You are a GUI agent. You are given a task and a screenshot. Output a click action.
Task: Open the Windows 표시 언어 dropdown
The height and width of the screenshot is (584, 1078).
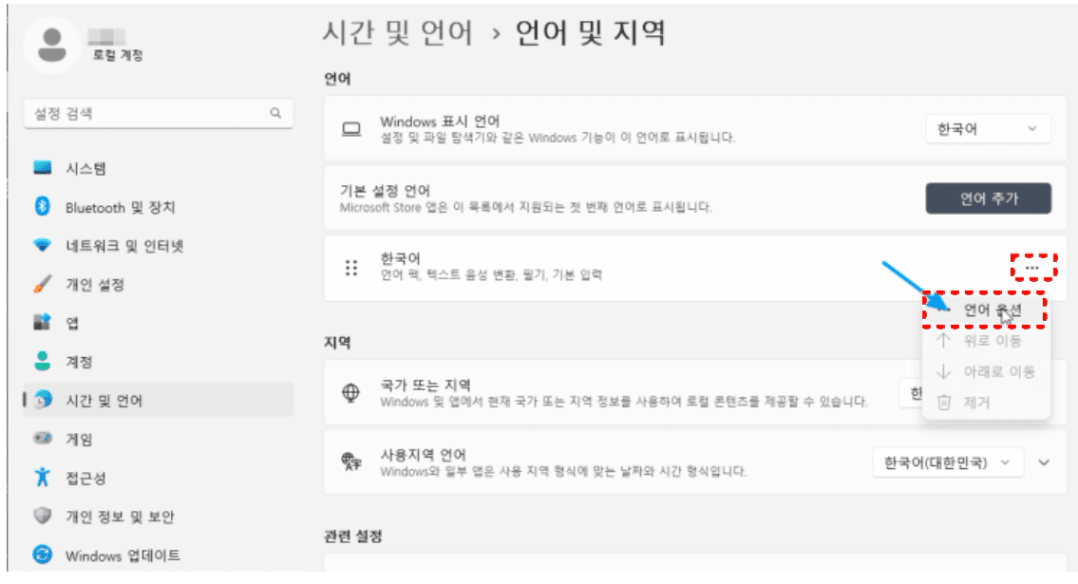(988, 129)
